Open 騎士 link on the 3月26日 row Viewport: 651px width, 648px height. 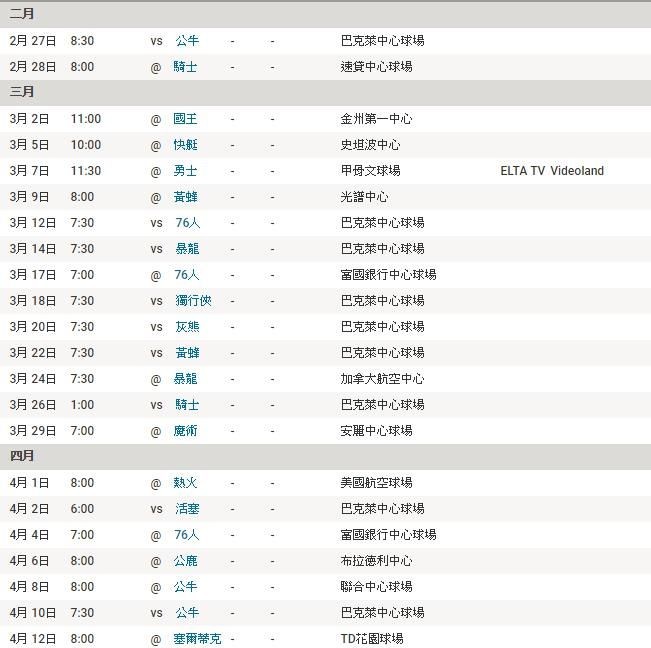[x=186, y=405]
